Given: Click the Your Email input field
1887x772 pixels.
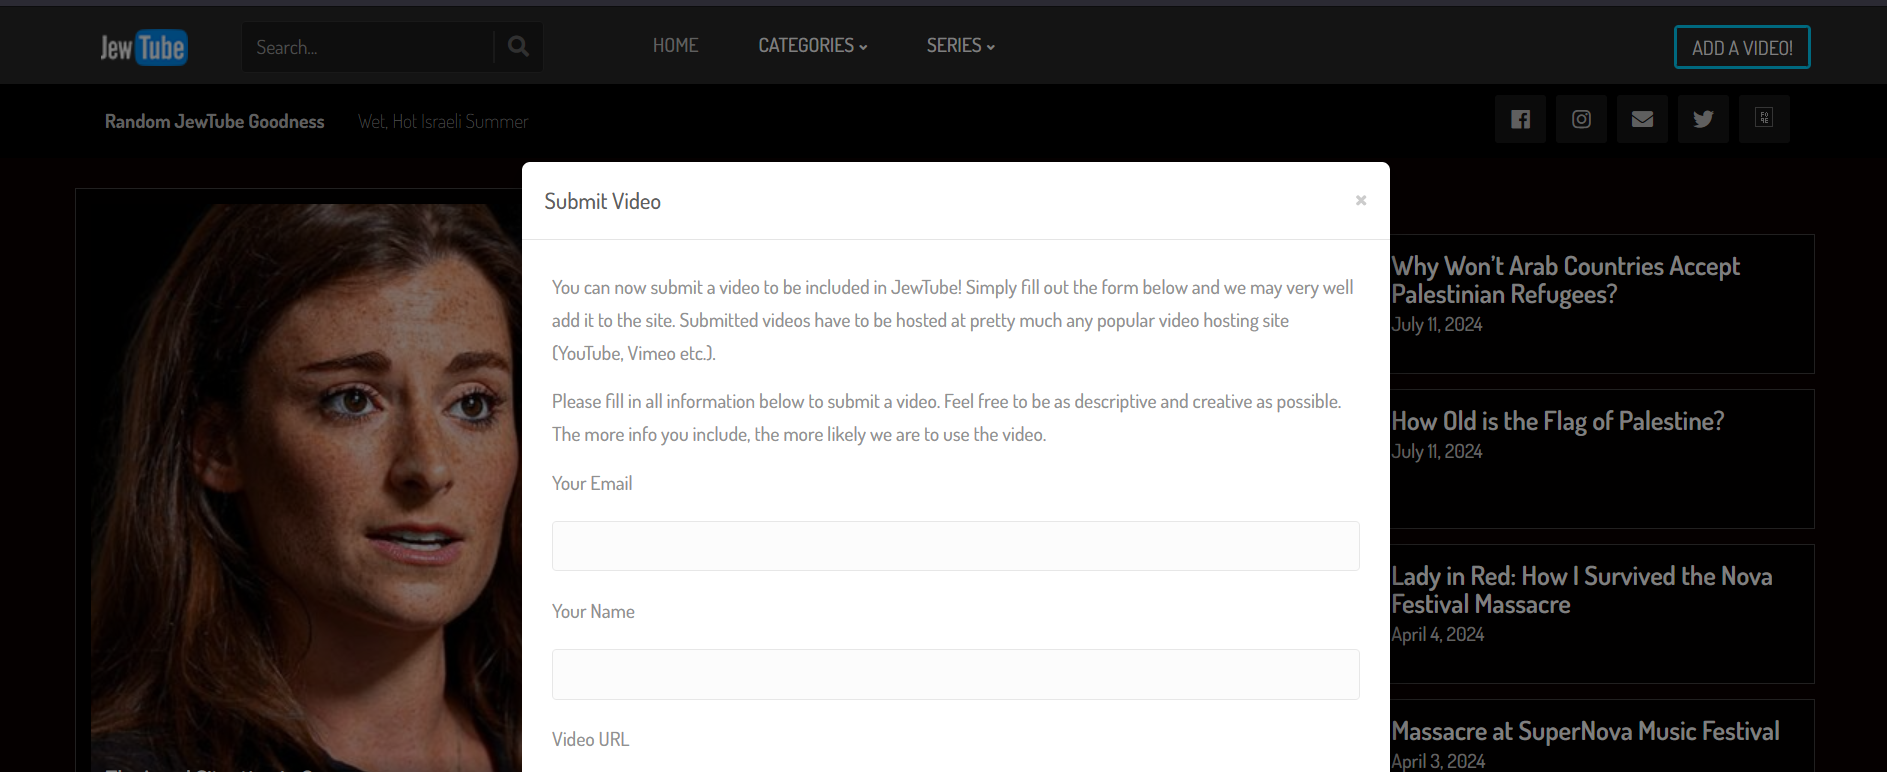Looking at the screenshot, I should pyautogui.click(x=955, y=546).
